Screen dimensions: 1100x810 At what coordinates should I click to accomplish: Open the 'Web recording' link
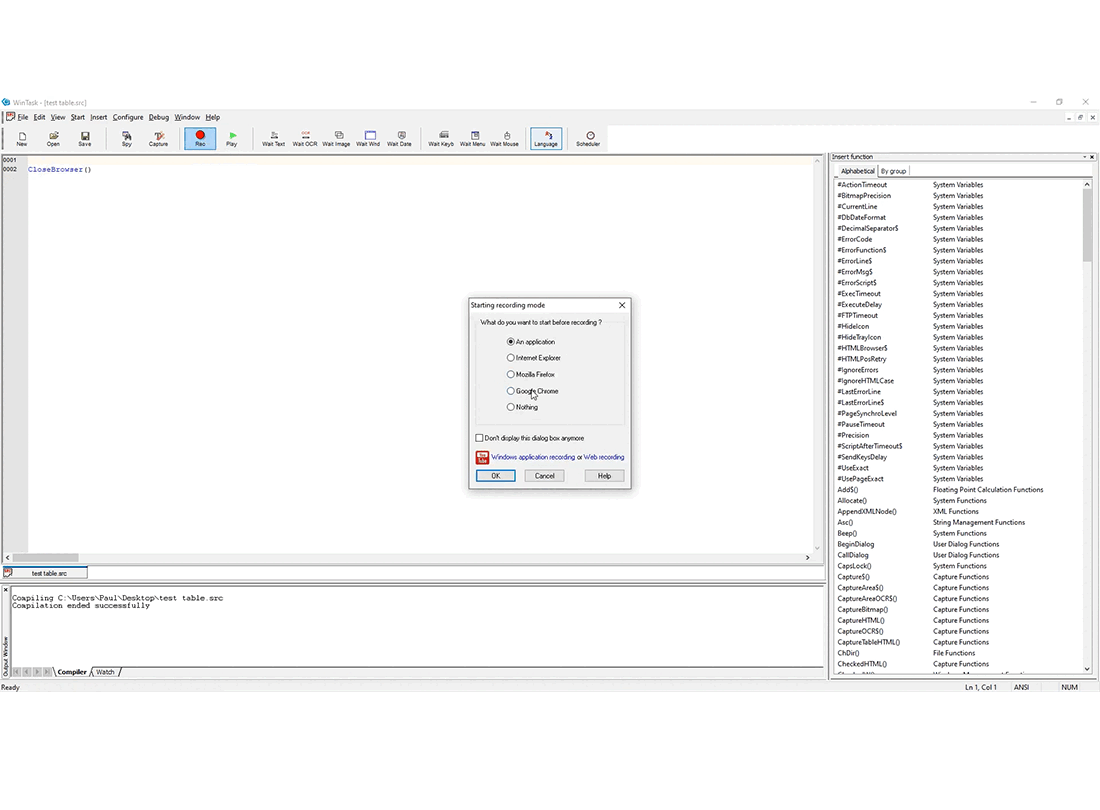[603, 457]
